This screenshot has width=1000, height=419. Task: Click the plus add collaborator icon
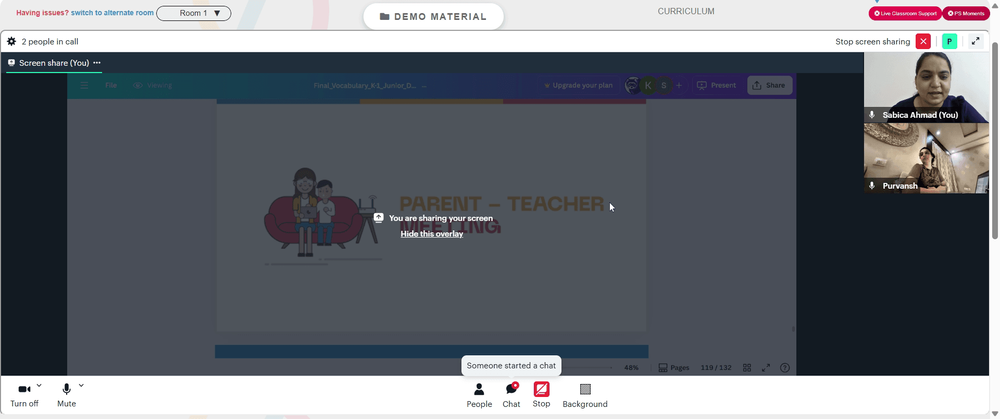pos(679,85)
